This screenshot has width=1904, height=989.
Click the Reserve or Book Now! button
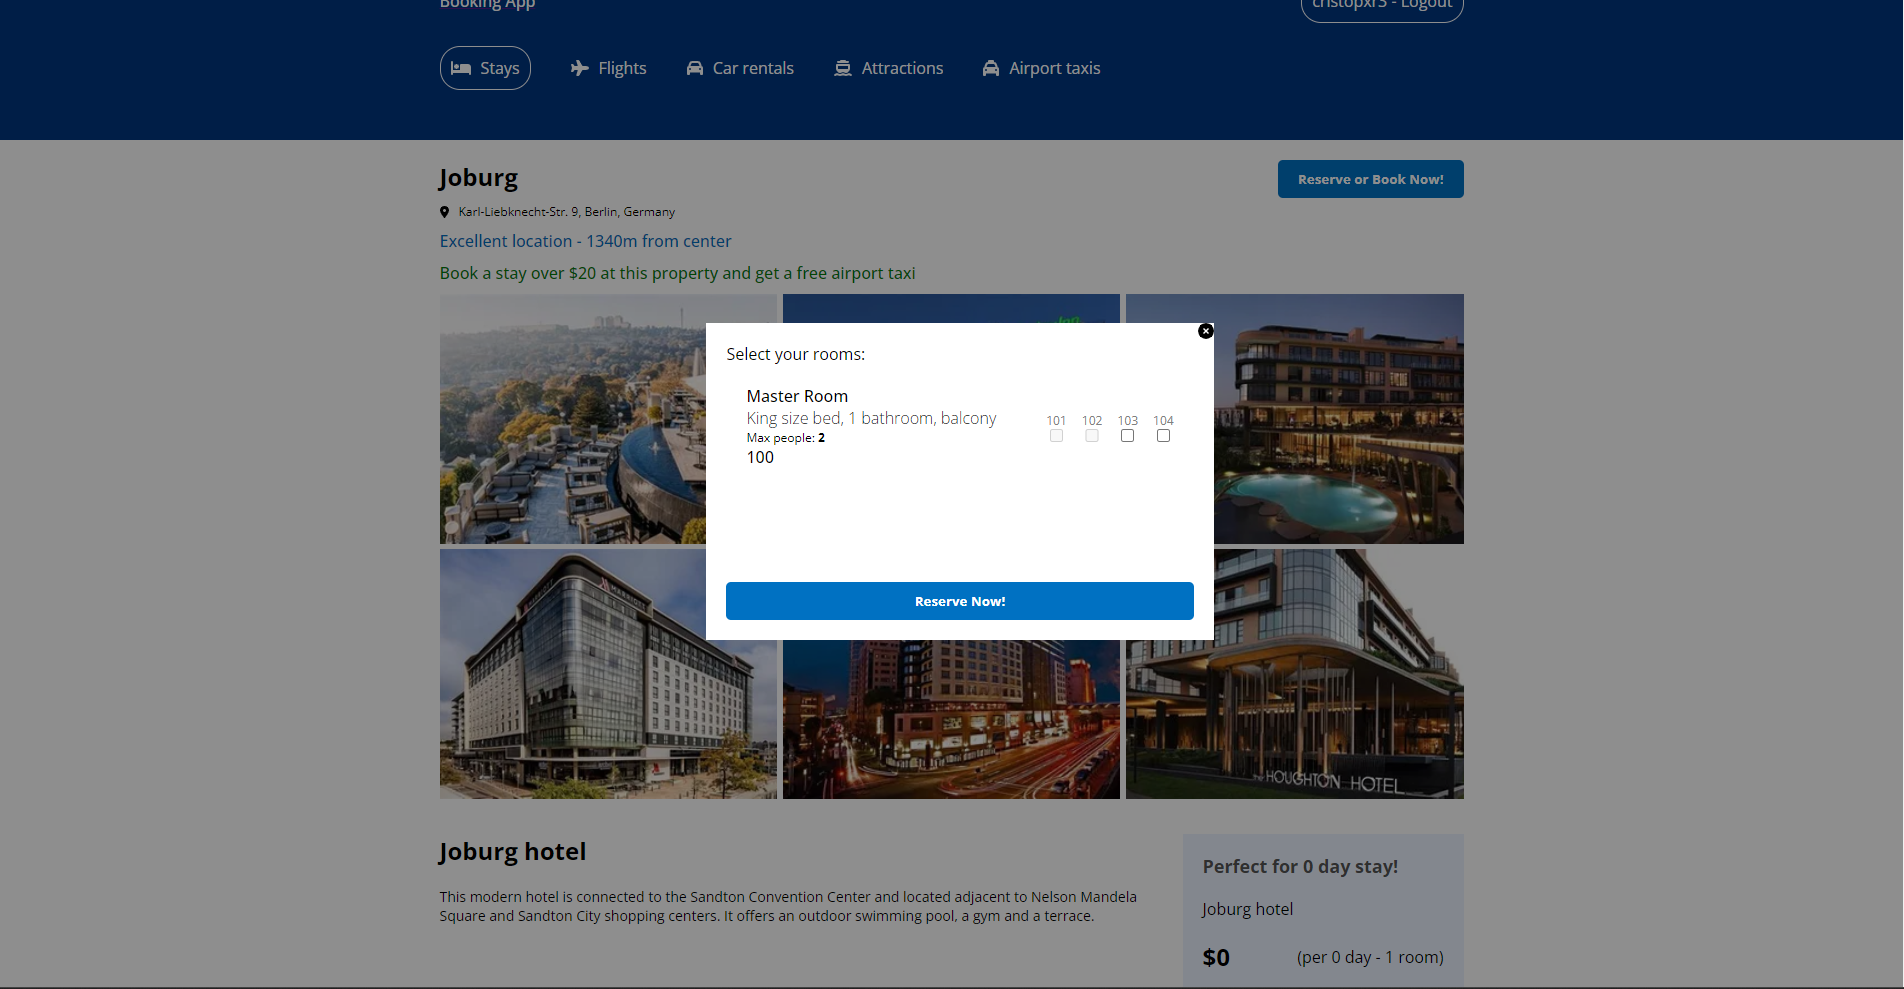[x=1370, y=179]
